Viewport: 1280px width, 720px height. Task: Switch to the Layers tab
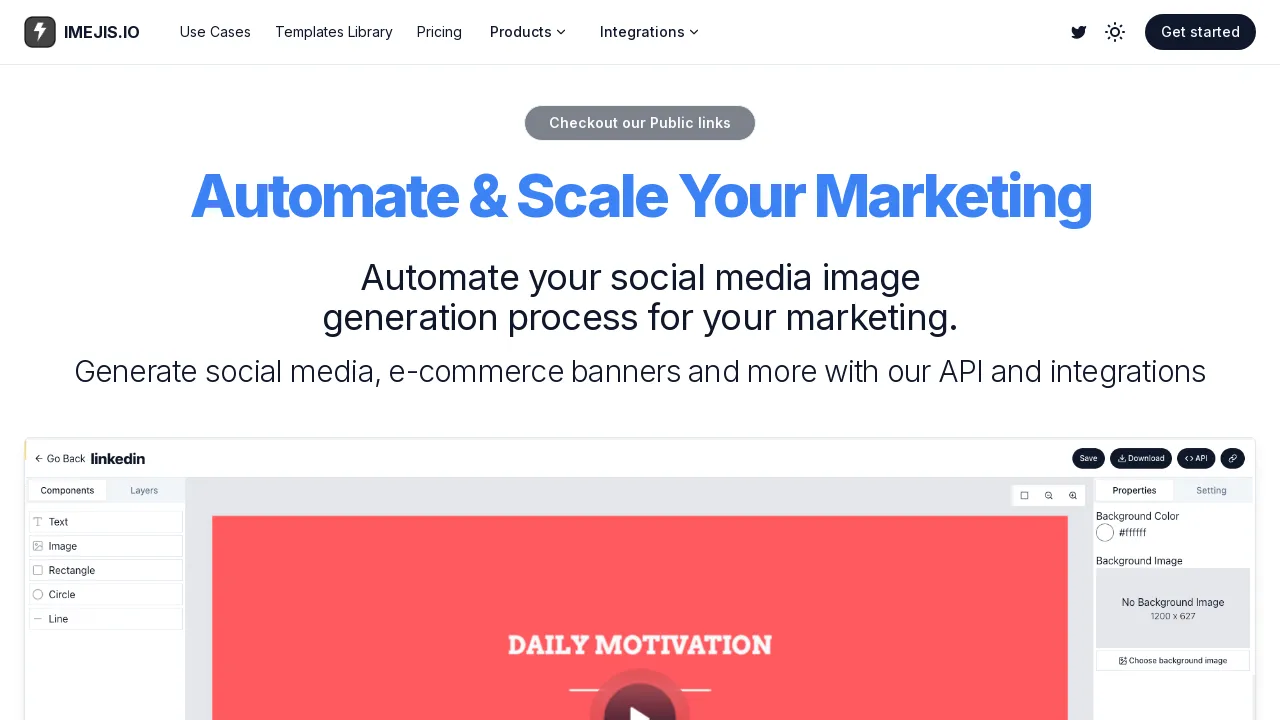(143, 490)
